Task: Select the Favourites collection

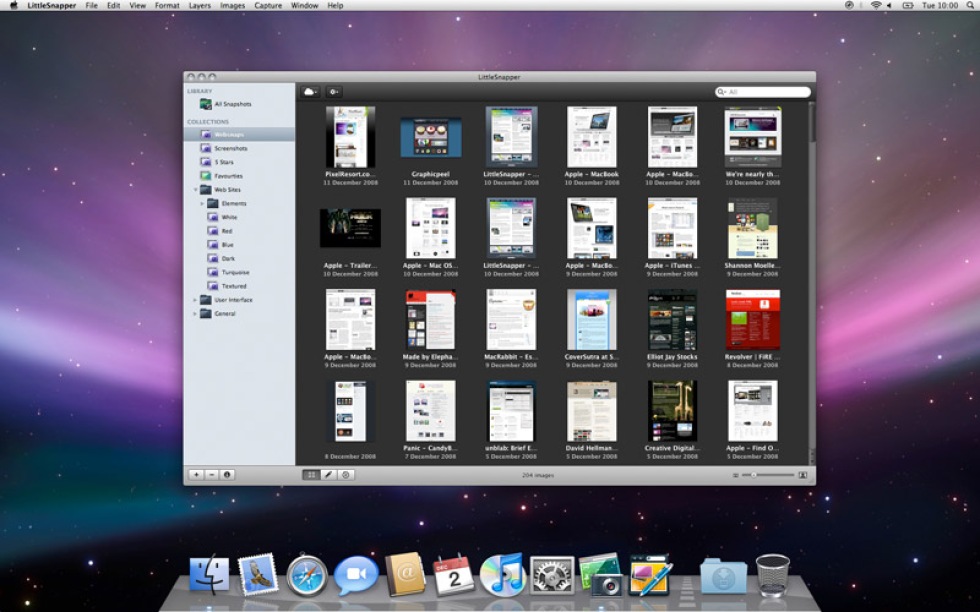Action: coord(239,176)
